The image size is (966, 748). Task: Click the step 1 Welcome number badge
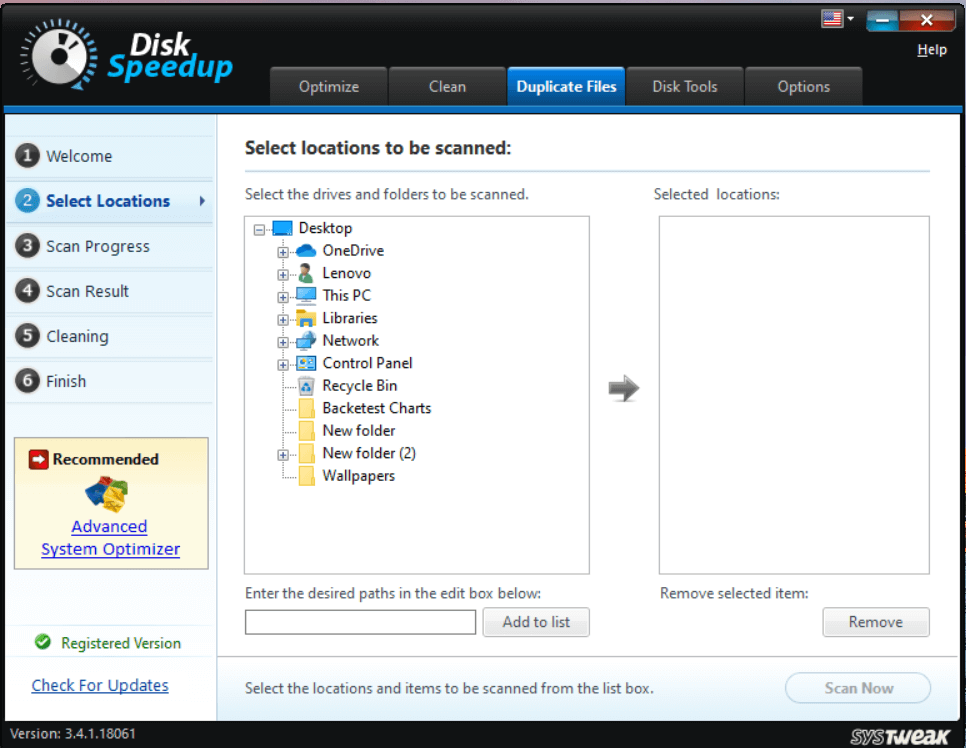coord(27,156)
